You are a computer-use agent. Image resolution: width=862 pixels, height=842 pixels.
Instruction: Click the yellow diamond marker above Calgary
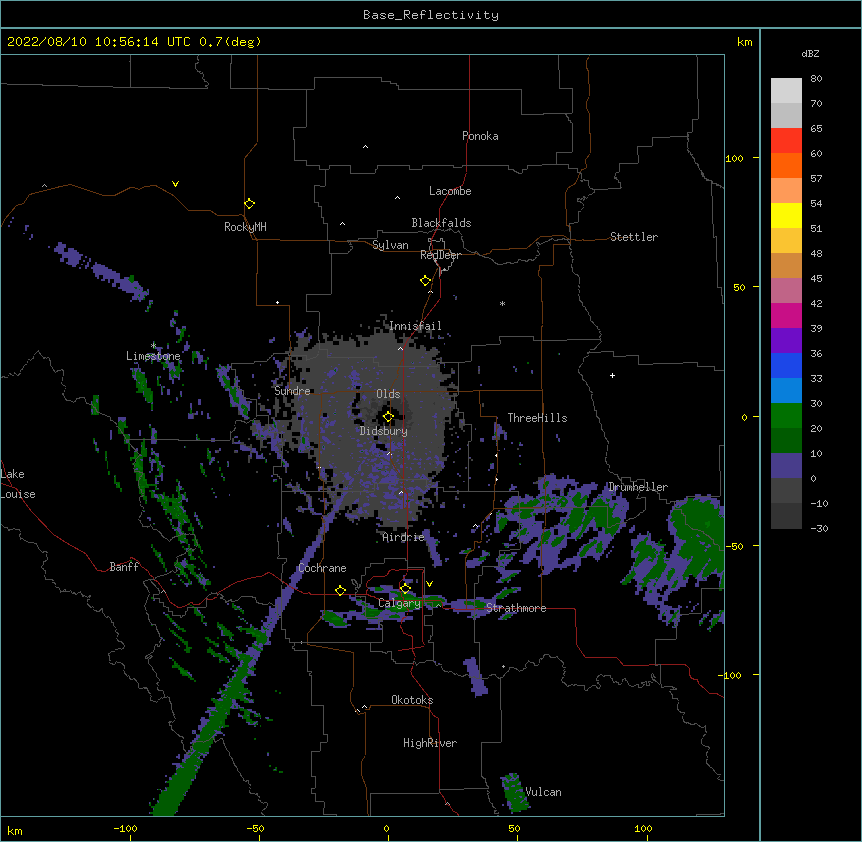405,589
